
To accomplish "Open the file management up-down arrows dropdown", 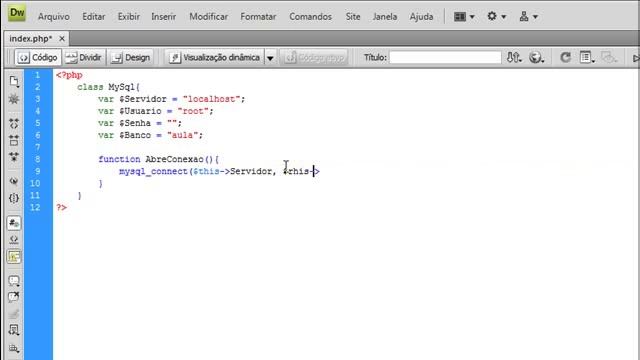I will tap(514, 58).
